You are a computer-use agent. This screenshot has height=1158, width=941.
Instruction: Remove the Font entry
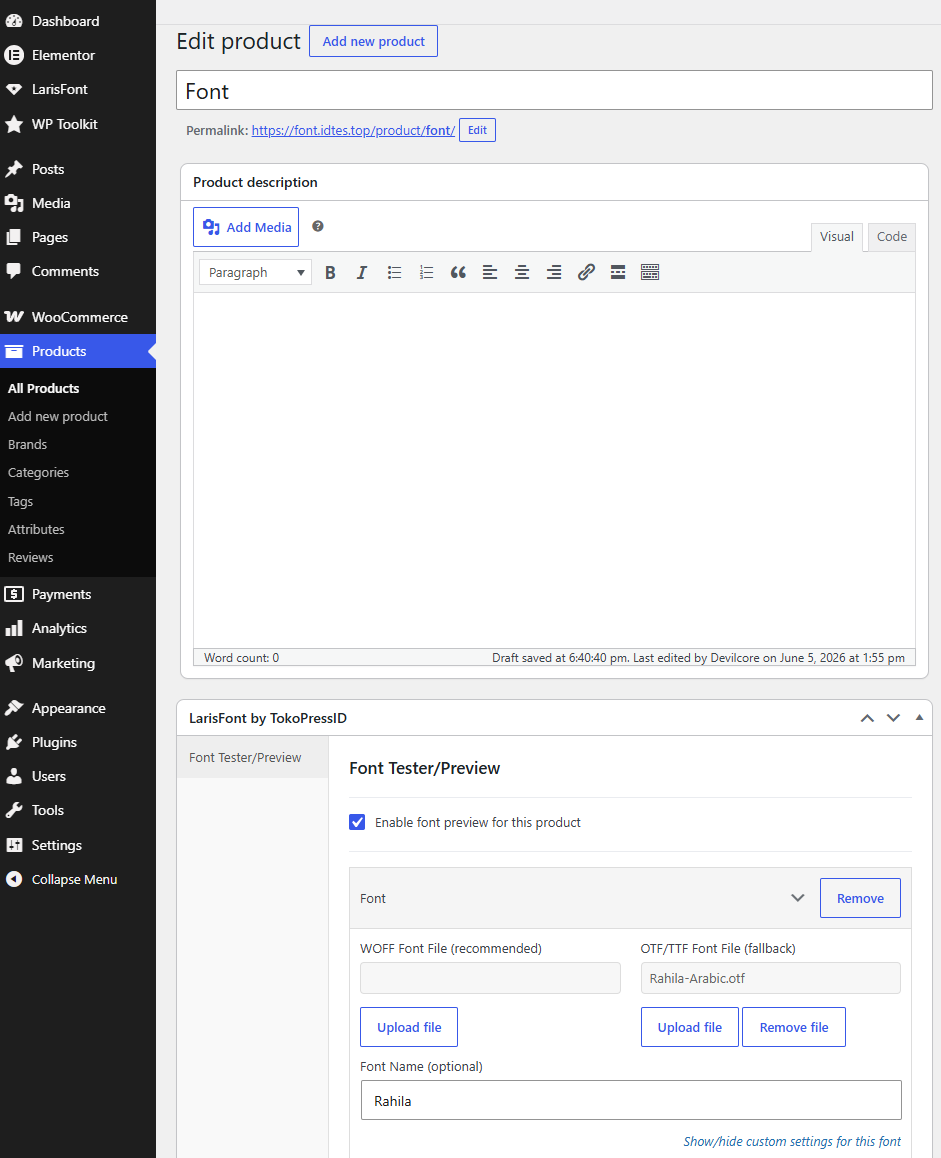click(860, 898)
